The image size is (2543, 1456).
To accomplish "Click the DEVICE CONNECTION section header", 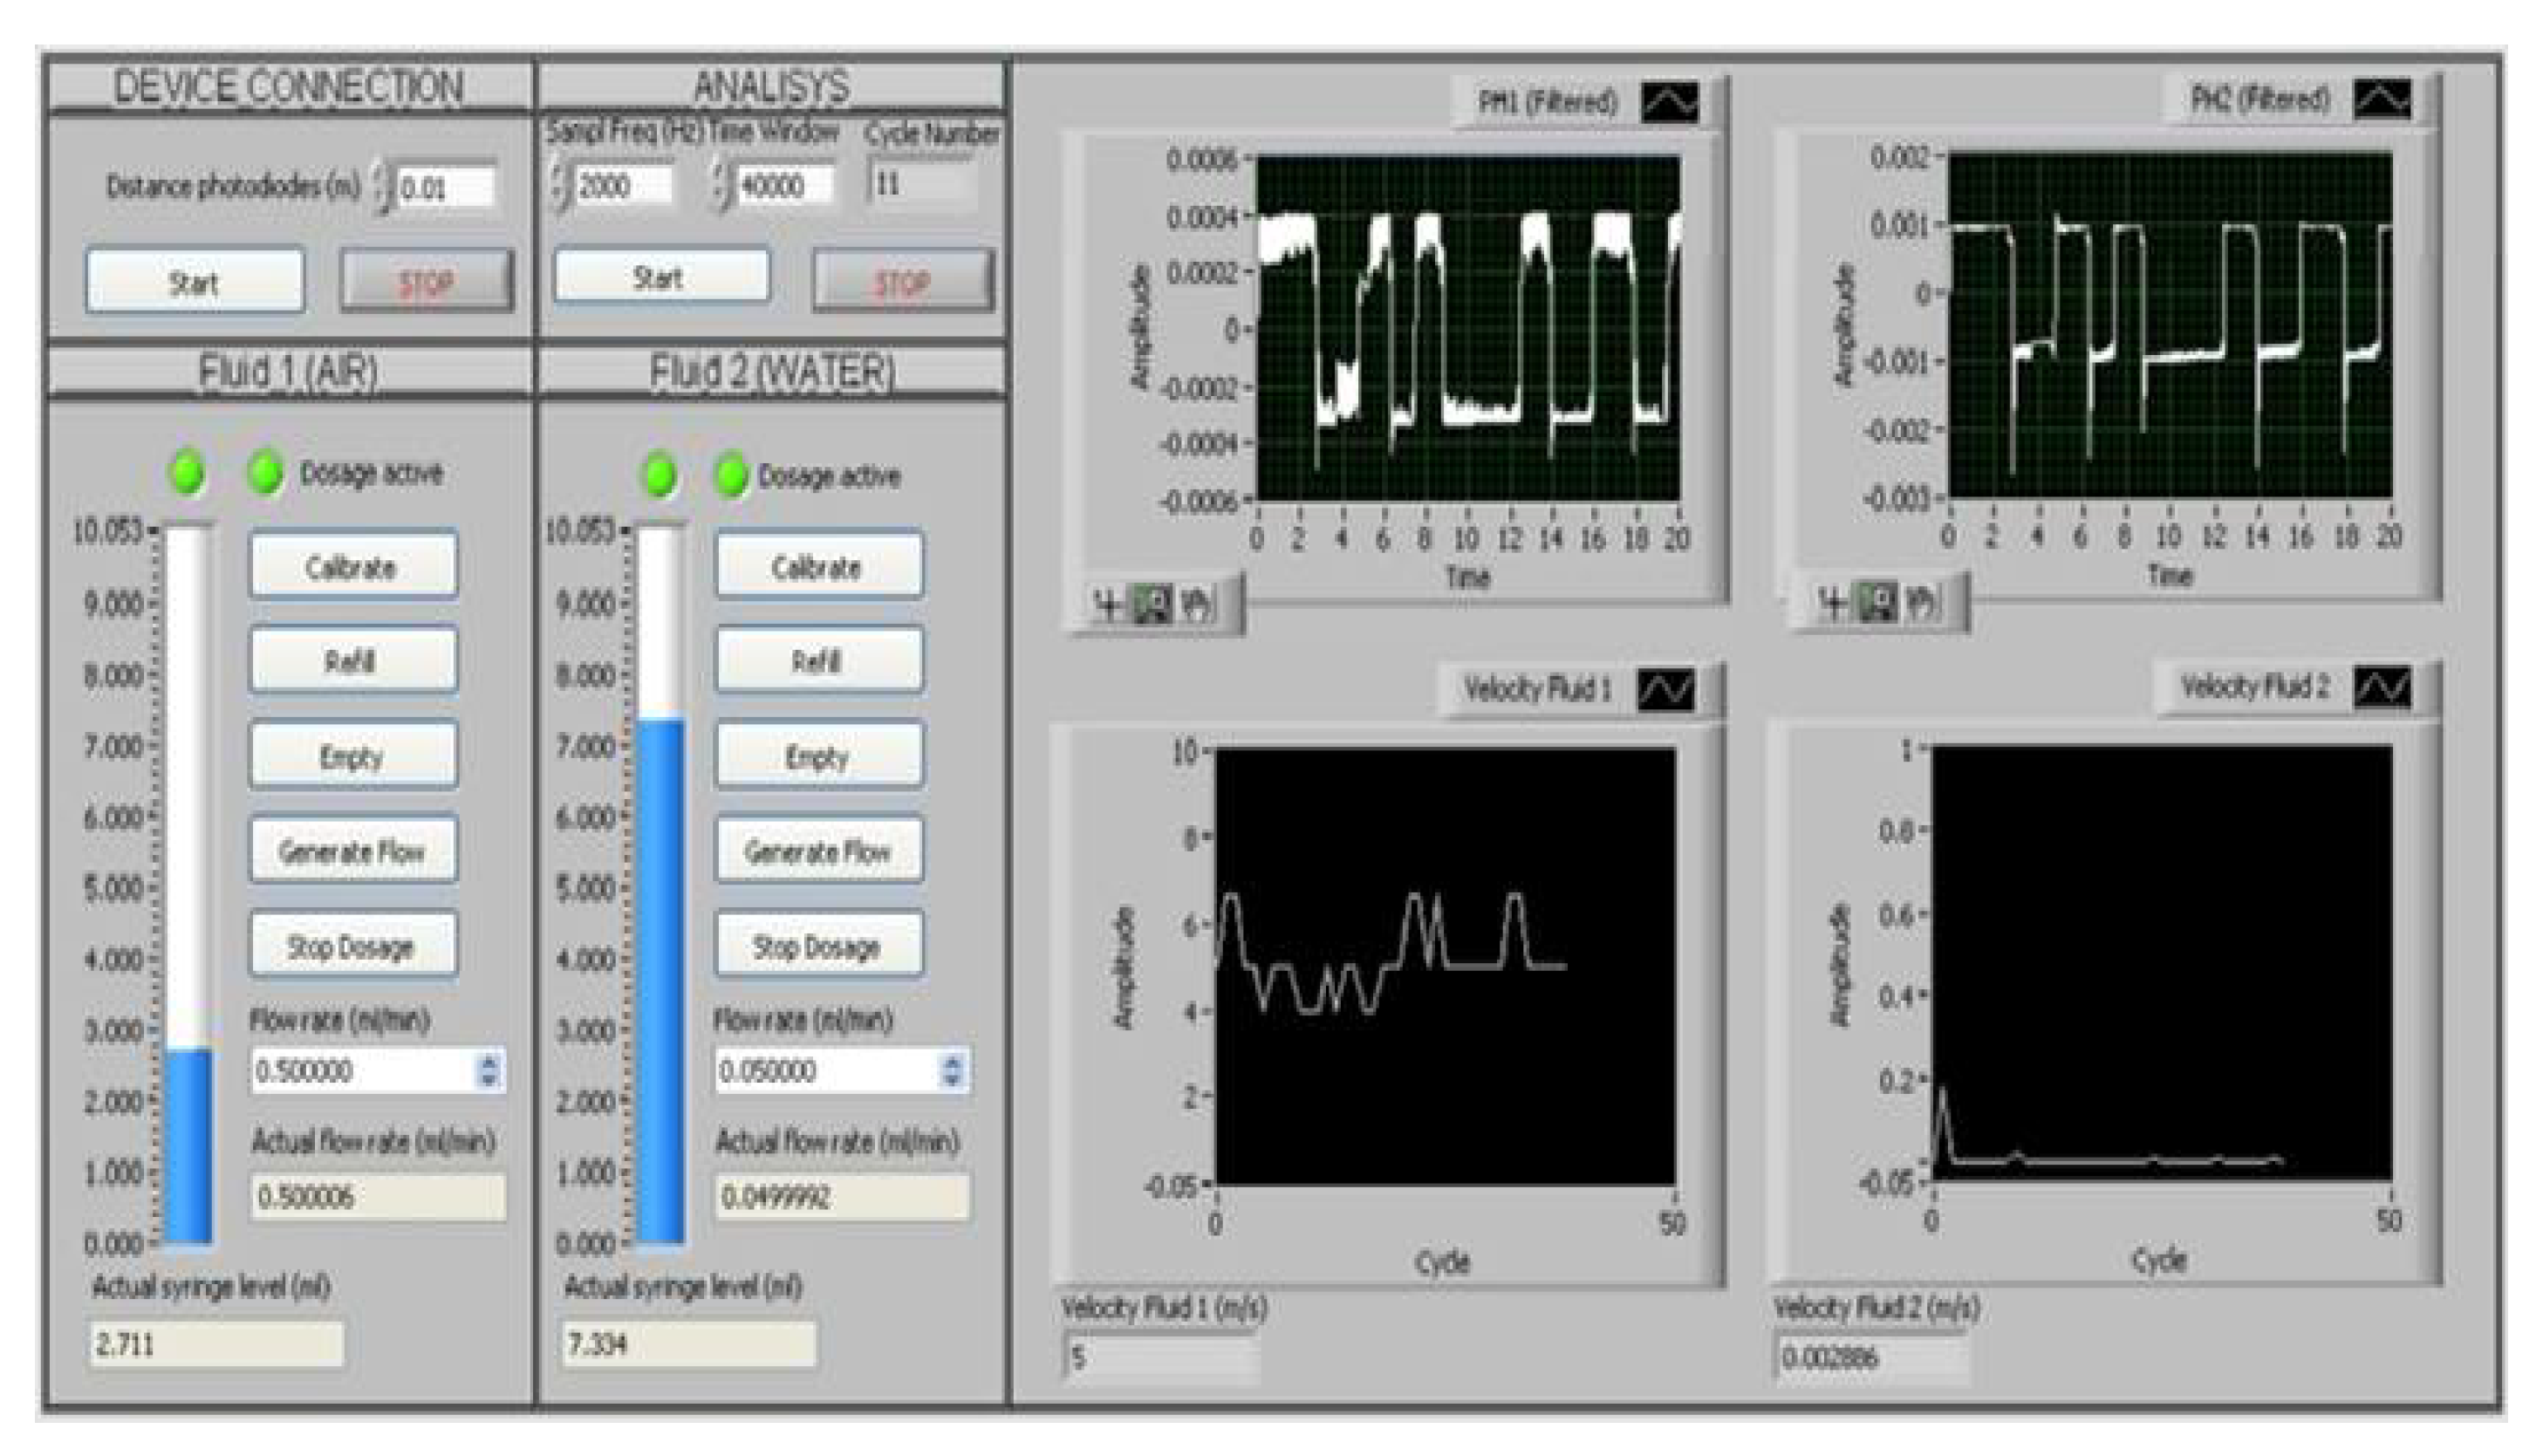I will point(289,87).
